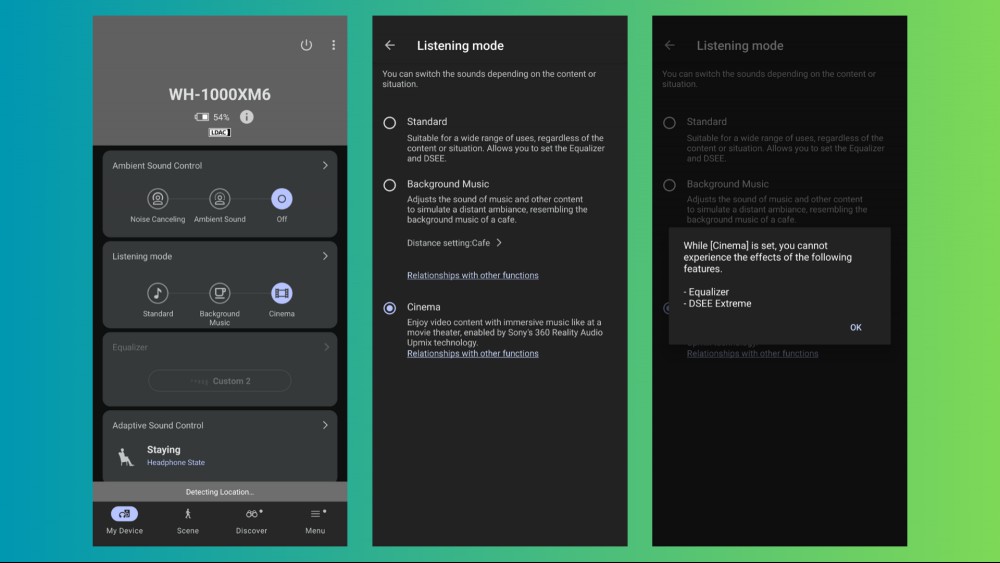This screenshot has width=1000, height=563.
Task: Select the Ambient Sound icon
Action: 219,199
